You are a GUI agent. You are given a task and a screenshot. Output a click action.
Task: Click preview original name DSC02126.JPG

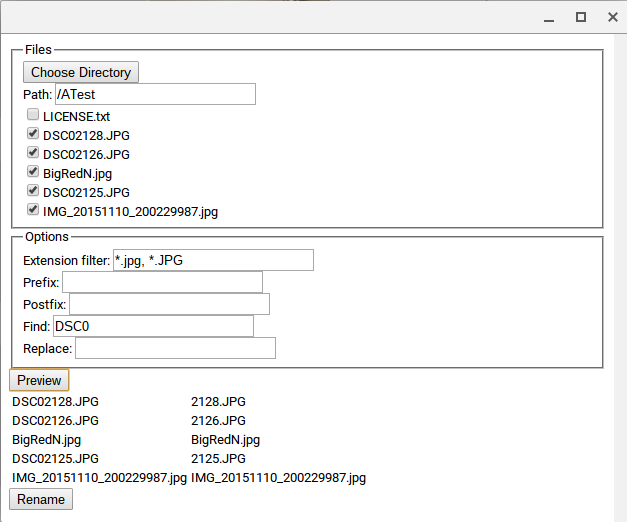click(55, 421)
